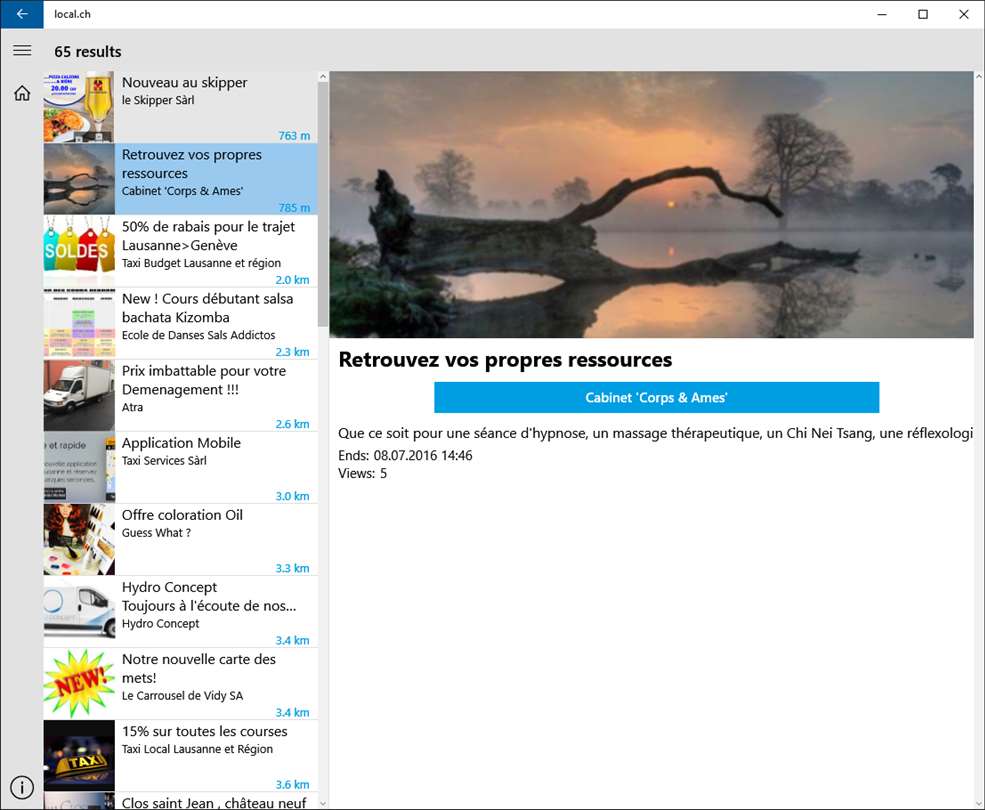Image resolution: width=985 pixels, height=810 pixels.
Task: Open the 'Application Mobile' Taxi Services listing
Action: 180,468
